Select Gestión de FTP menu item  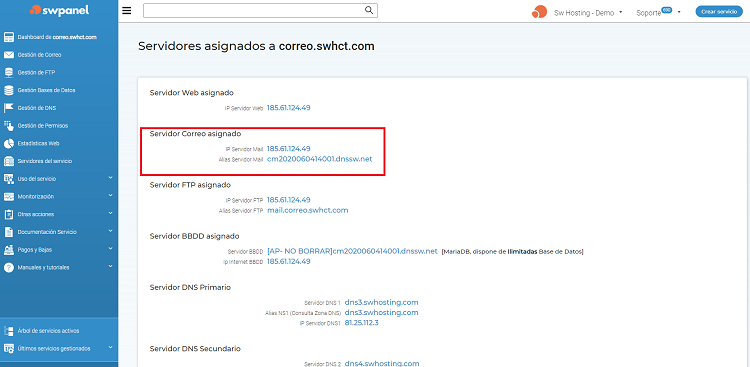pyautogui.click(x=37, y=73)
